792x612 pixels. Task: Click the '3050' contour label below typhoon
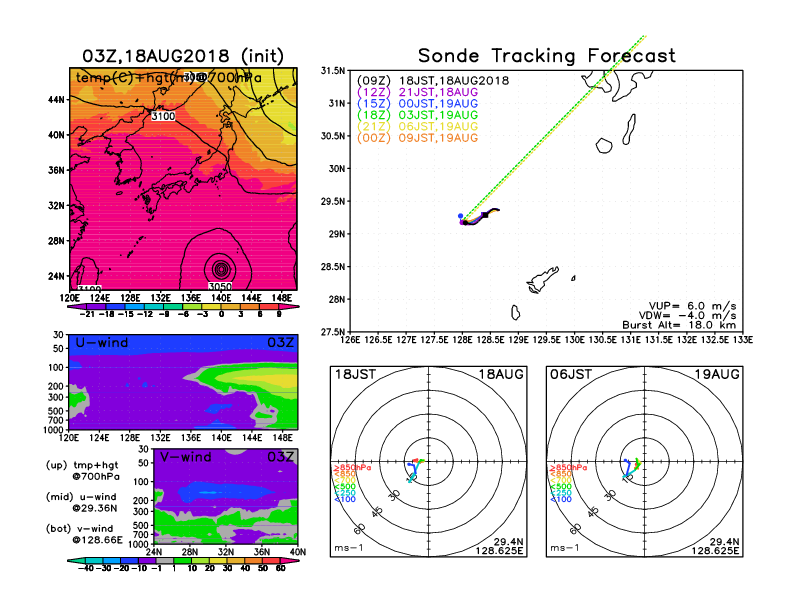[220, 286]
